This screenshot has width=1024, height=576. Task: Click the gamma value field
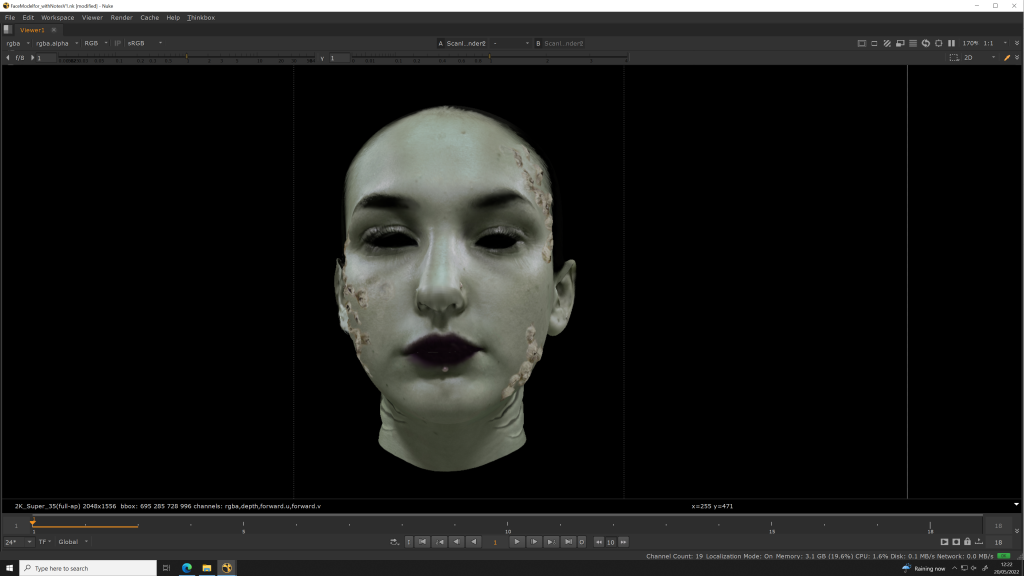click(x=338, y=58)
